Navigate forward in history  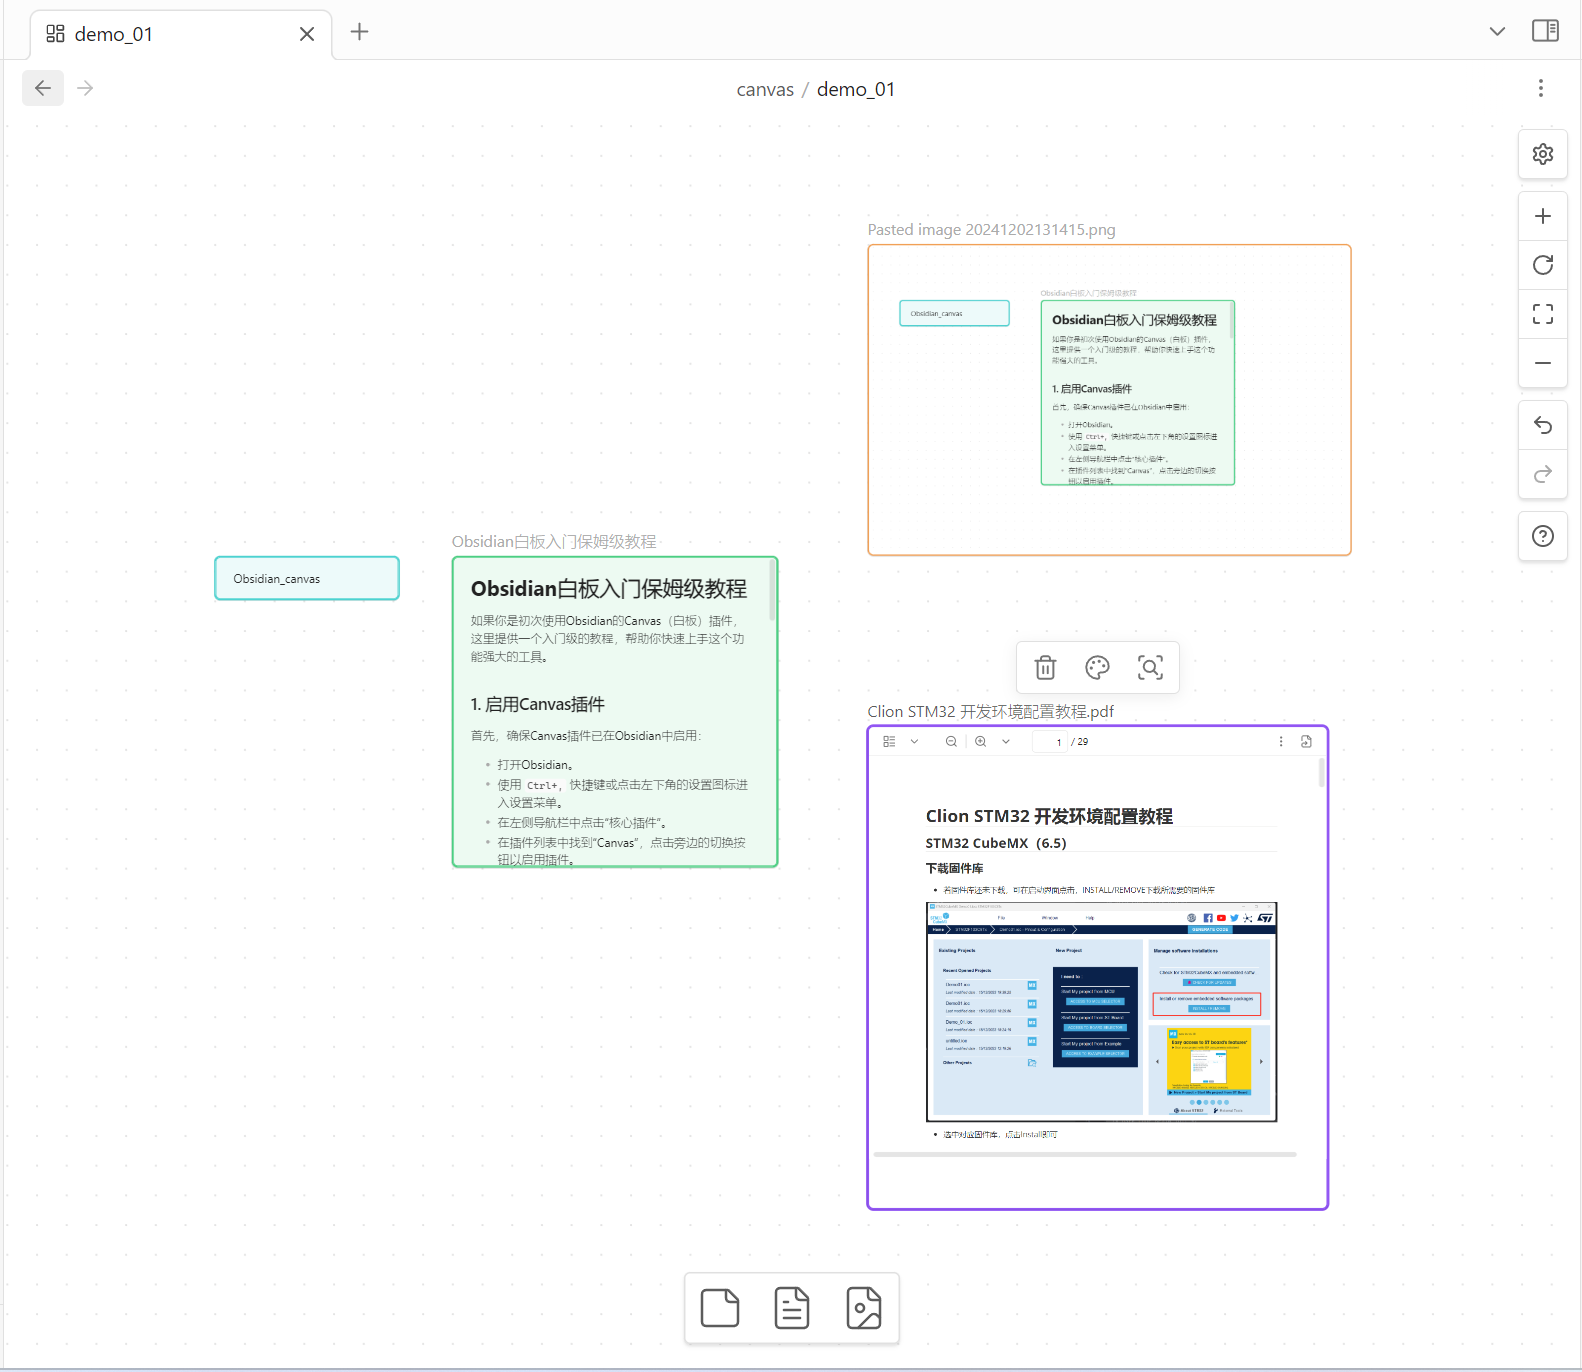coord(86,88)
